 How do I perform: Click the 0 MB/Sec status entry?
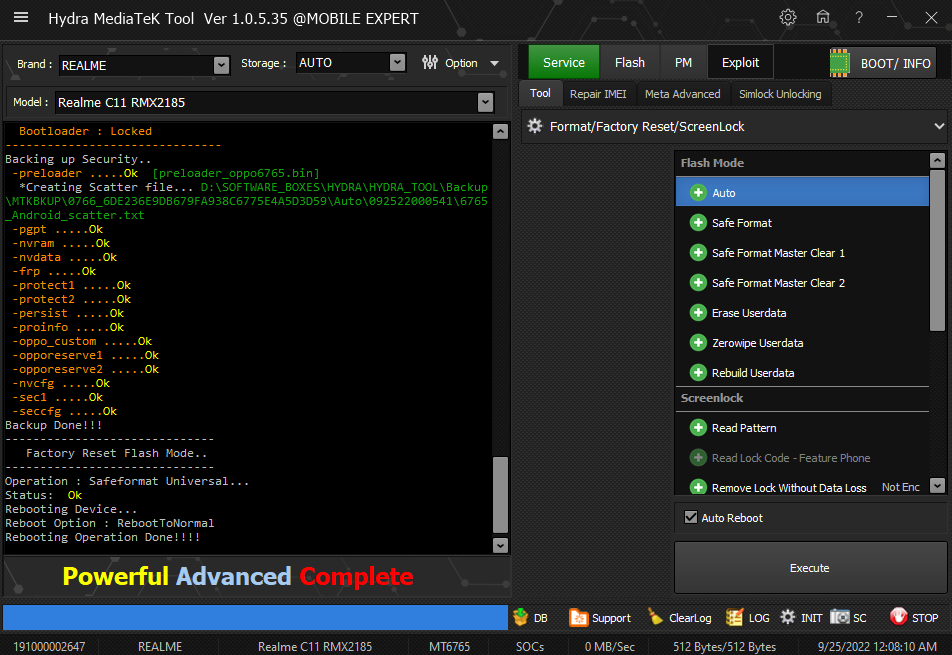click(610, 647)
